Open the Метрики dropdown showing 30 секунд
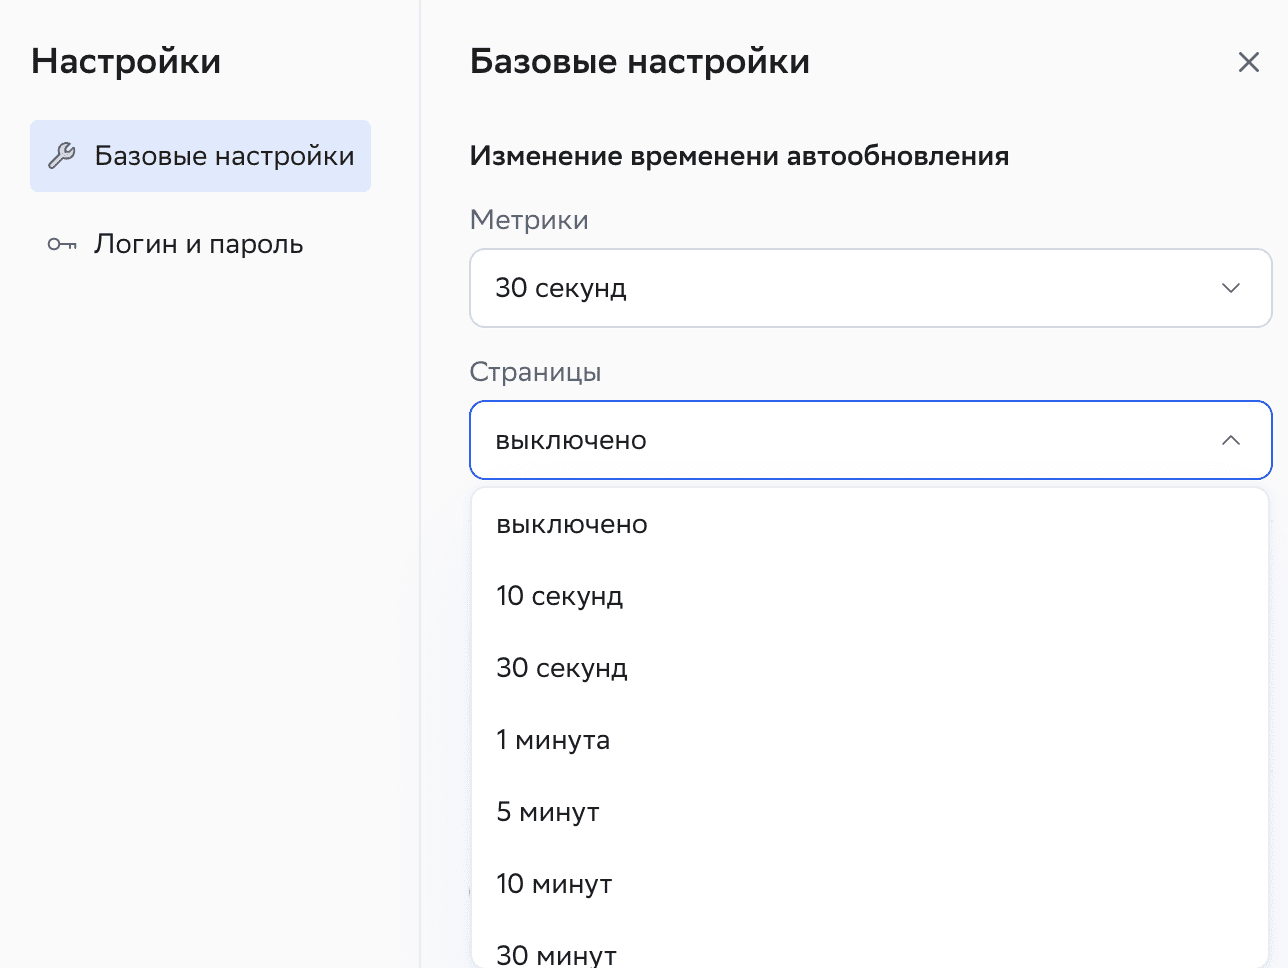Image resolution: width=1288 pixels, height=968 pixels. pyautogui.click(x=870, y=288)
